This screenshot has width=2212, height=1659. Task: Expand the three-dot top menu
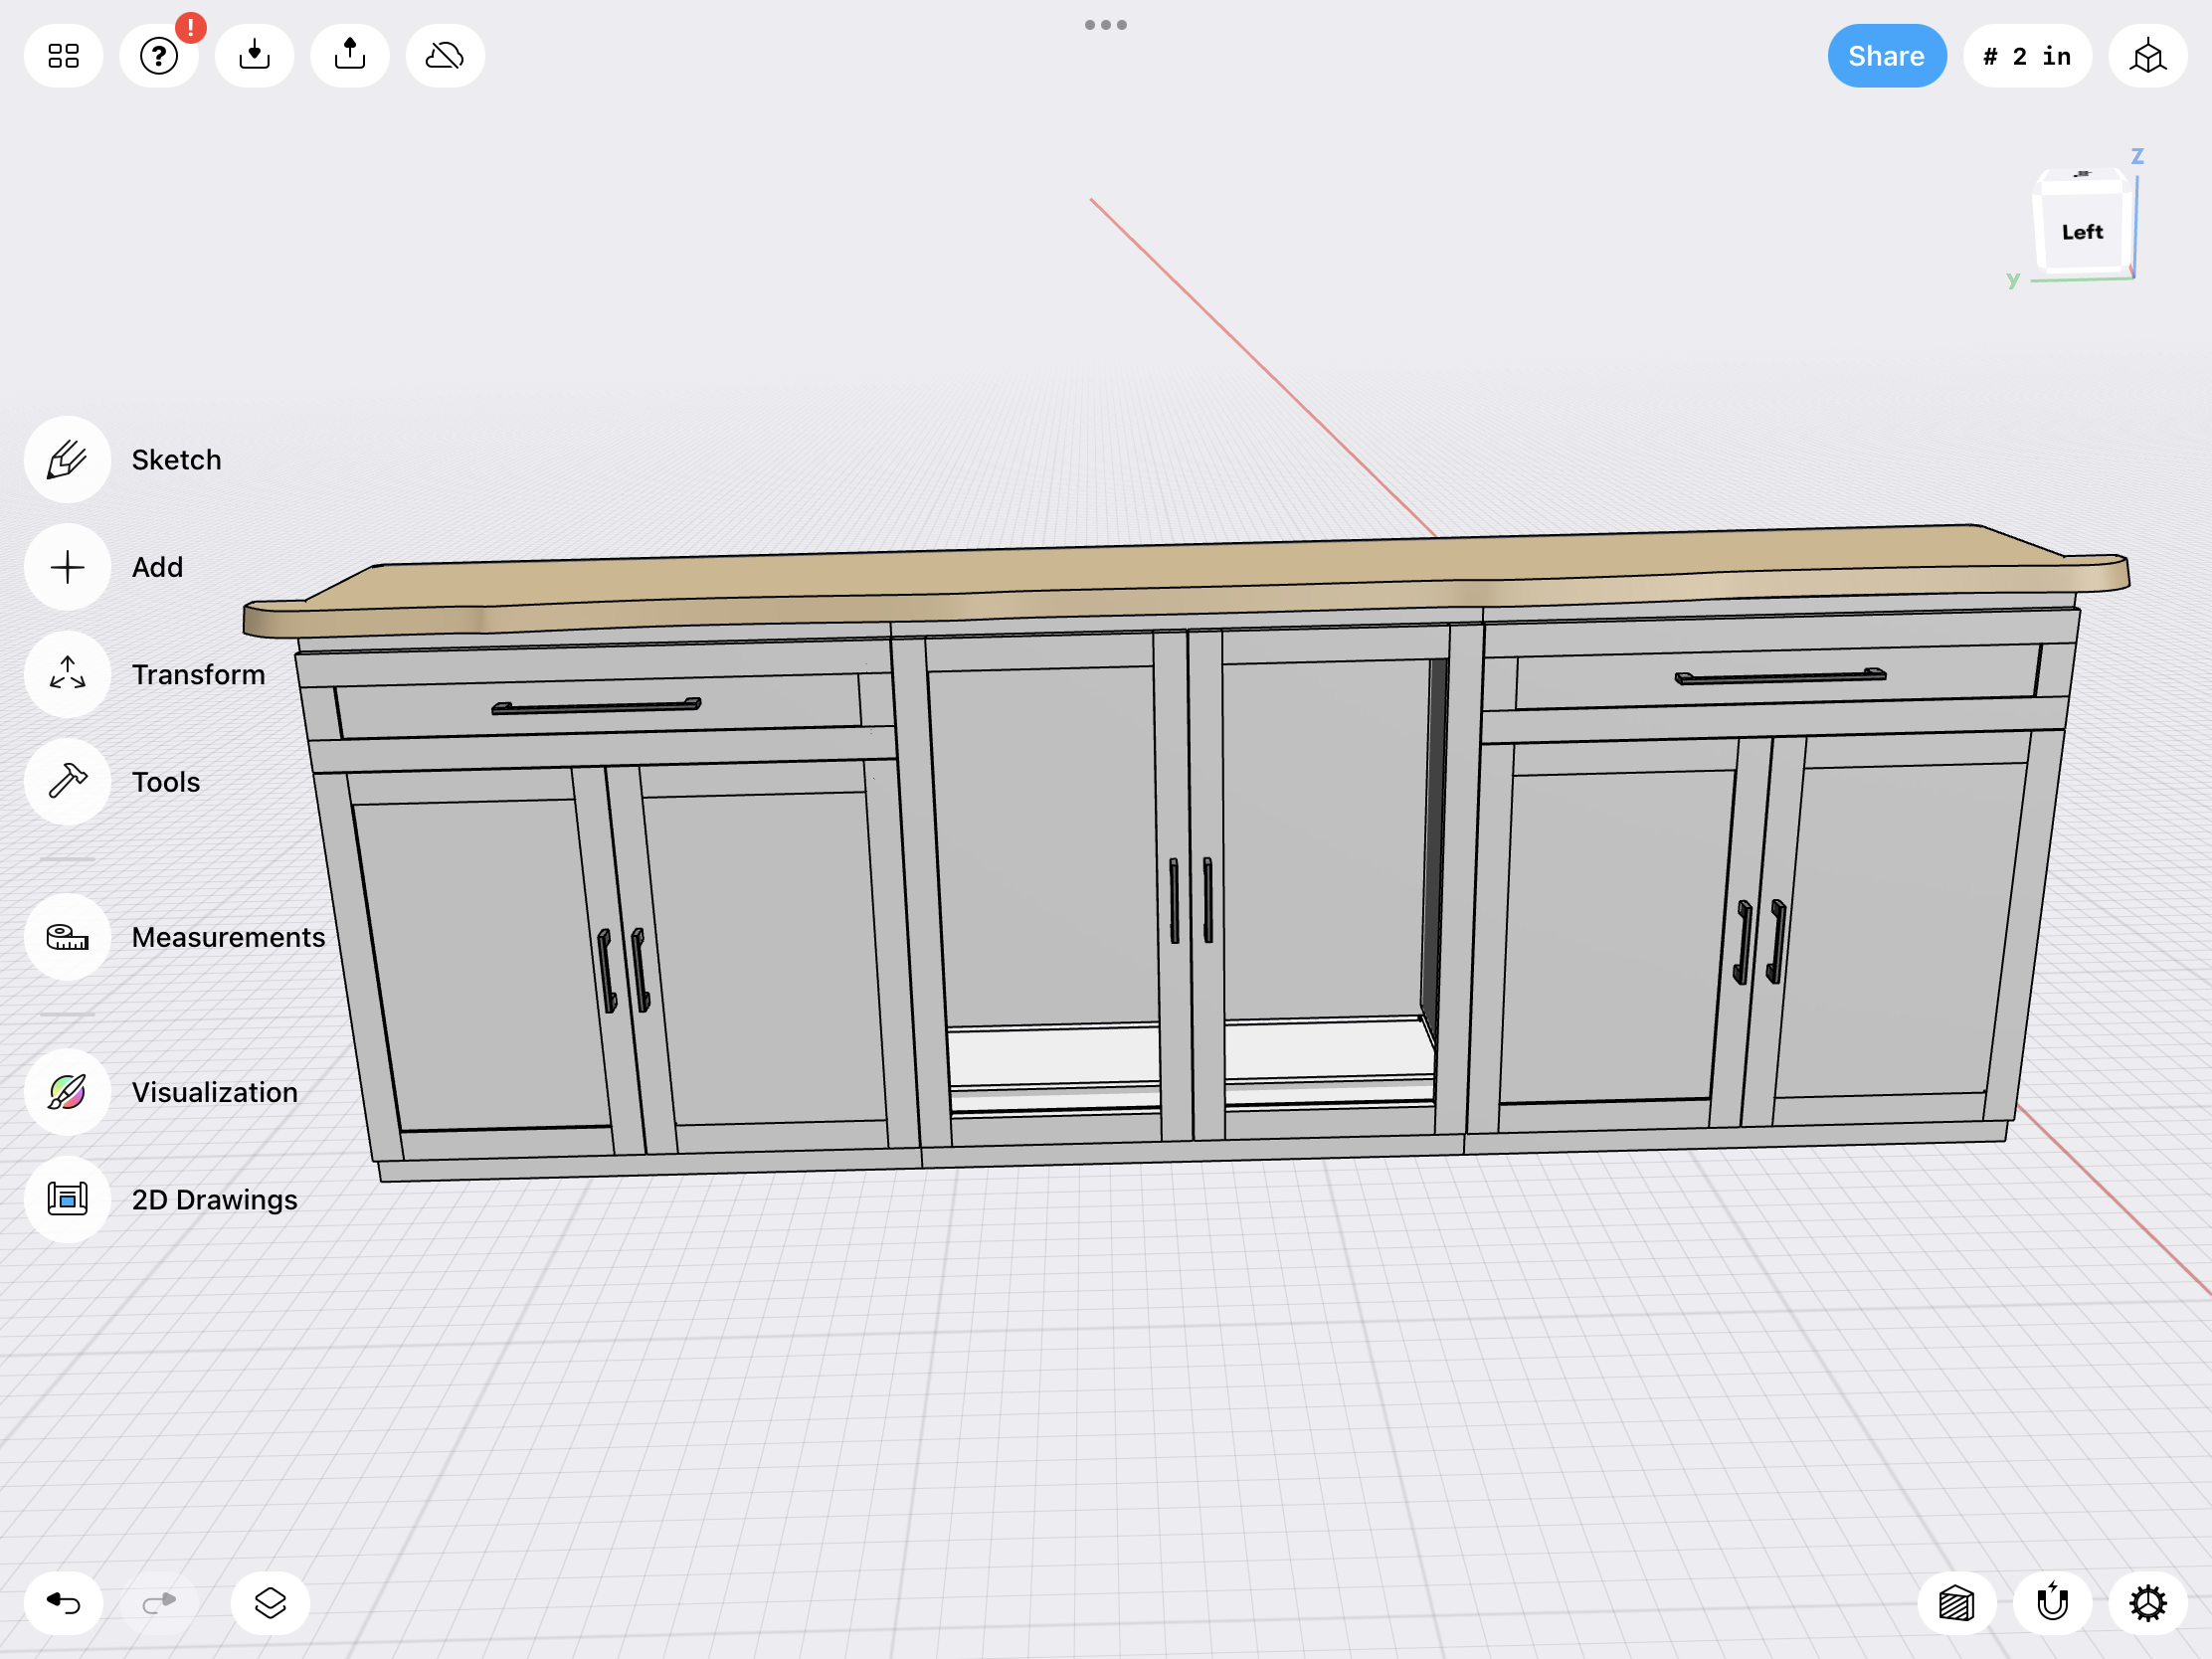click(1105, 25)
